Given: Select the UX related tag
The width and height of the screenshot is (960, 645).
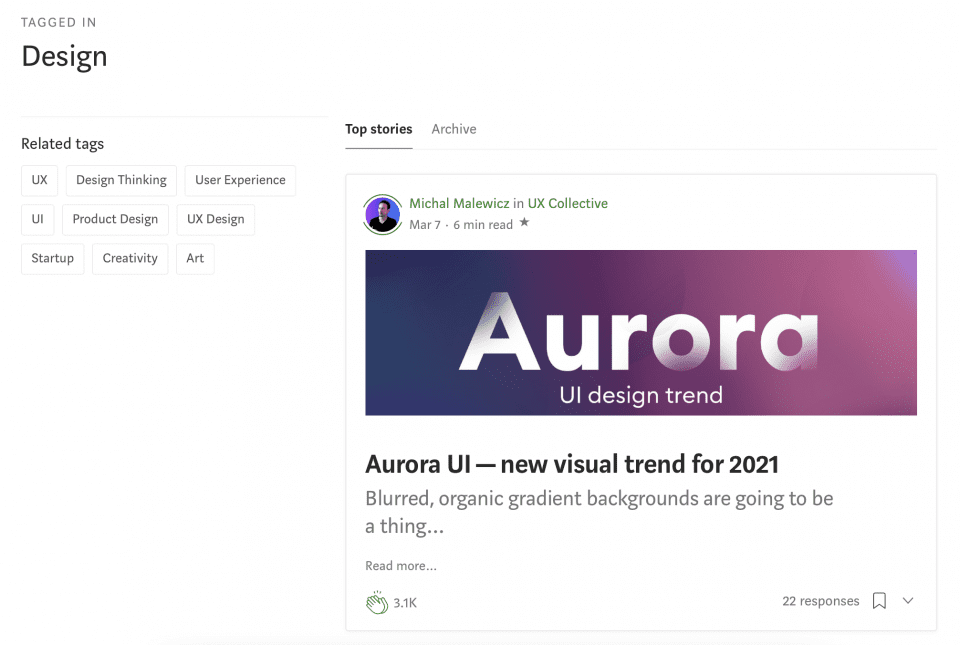Looking at the screenshot, I should [x=39, y=180].
